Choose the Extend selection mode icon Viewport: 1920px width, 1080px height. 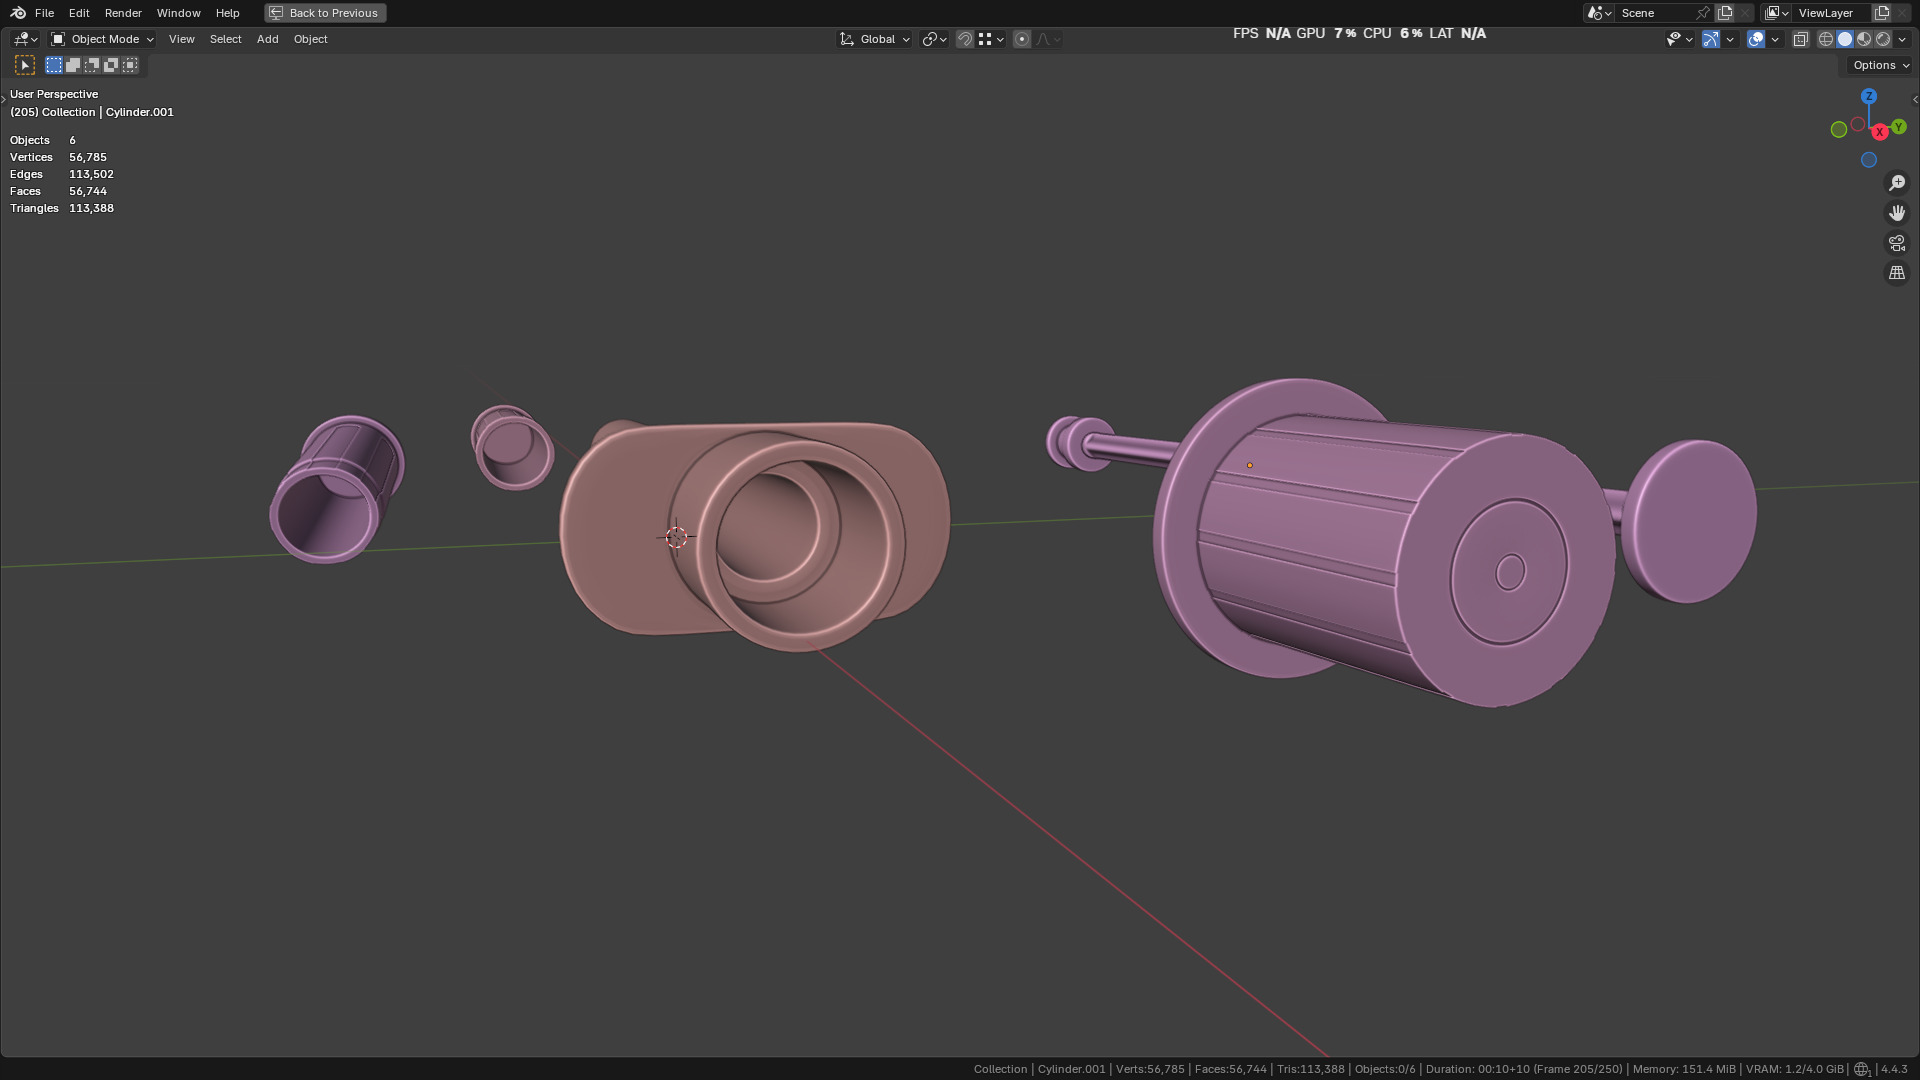pyautogui.click(x=73, y=65)
